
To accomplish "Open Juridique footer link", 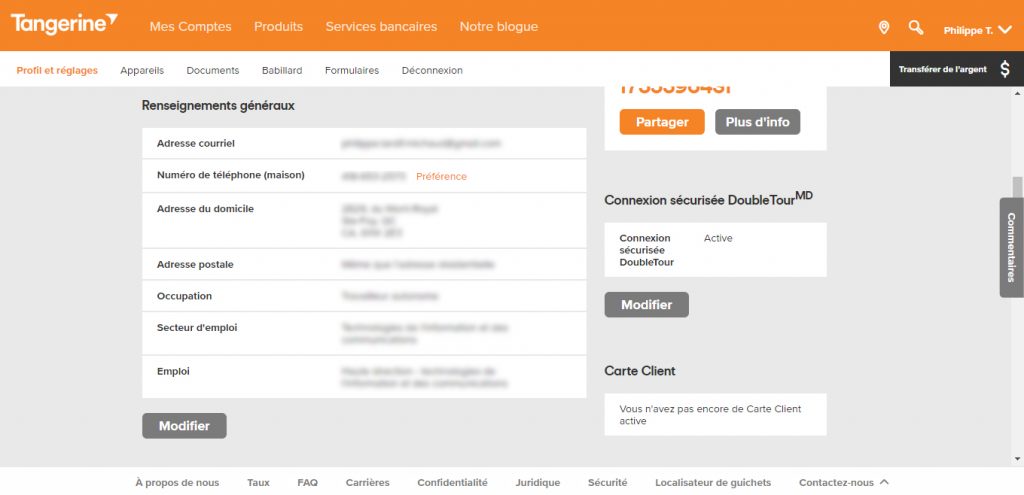I will 538,483.
